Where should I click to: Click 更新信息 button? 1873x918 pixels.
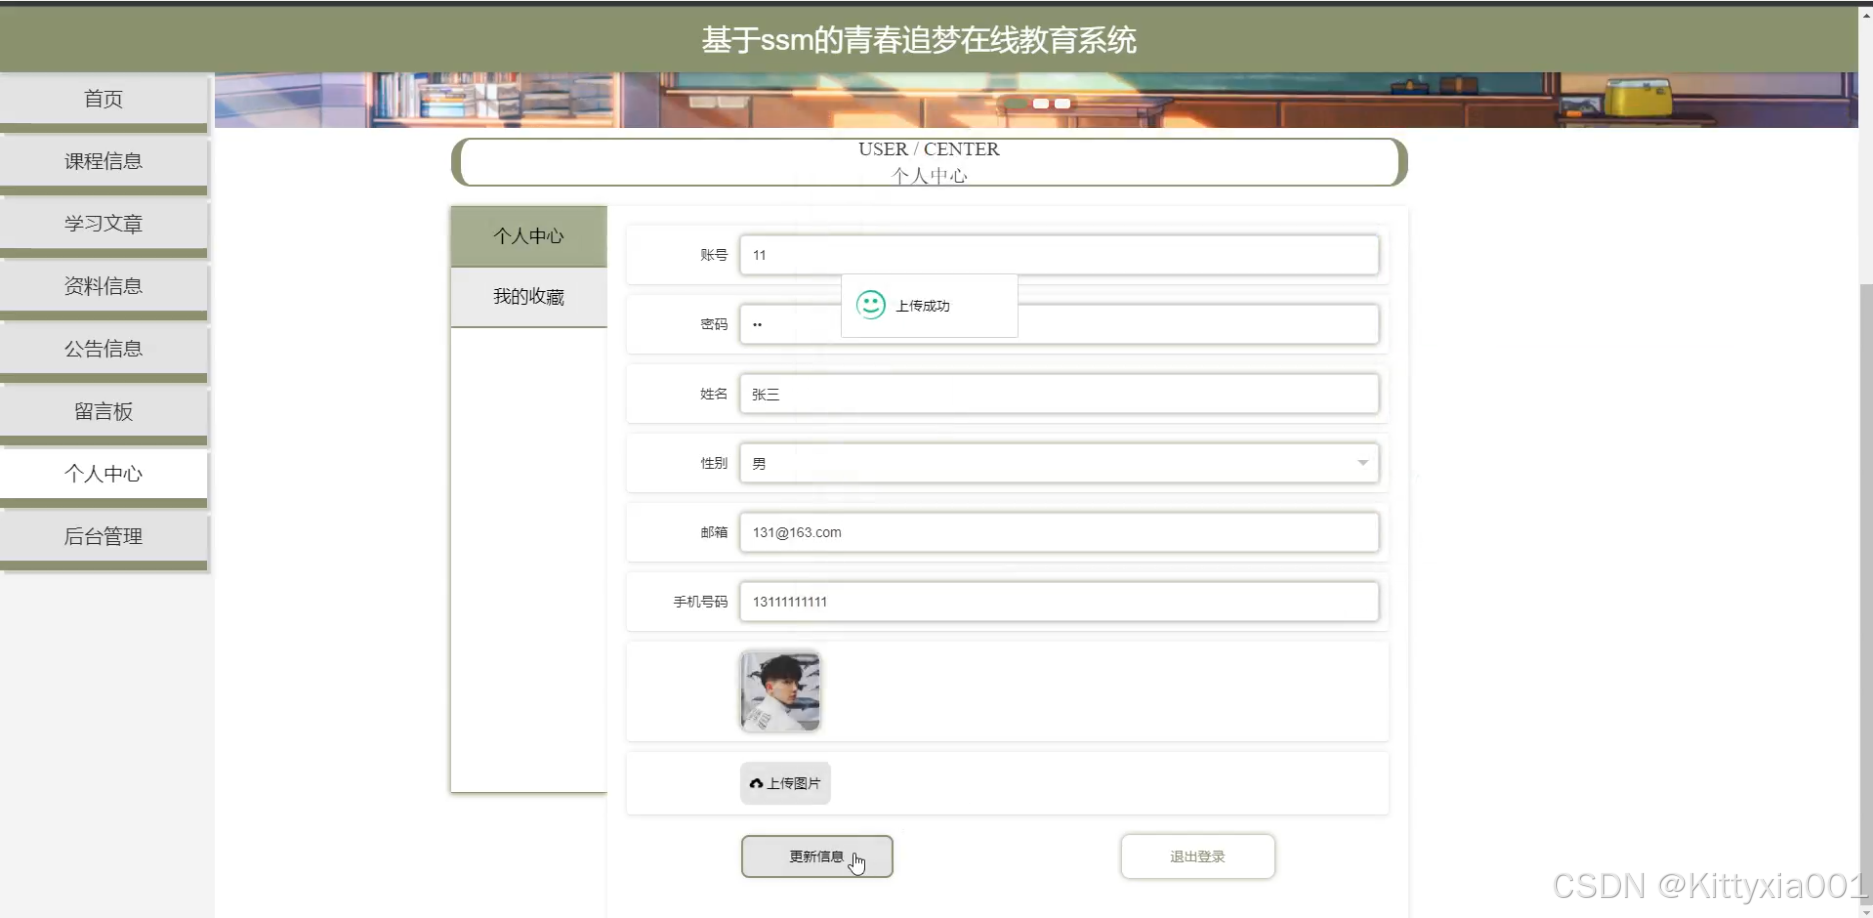pyautogui.click(x=817, y=857)
